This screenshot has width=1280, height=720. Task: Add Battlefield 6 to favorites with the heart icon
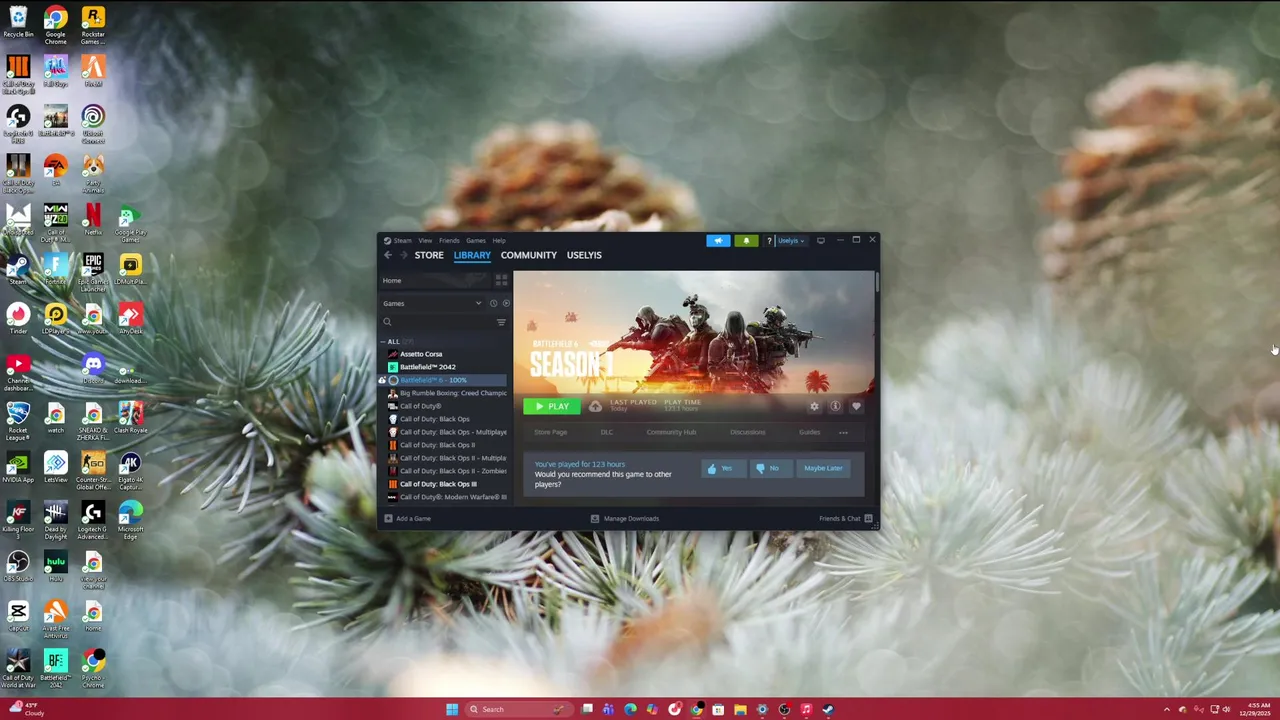[x=856, y=406]
